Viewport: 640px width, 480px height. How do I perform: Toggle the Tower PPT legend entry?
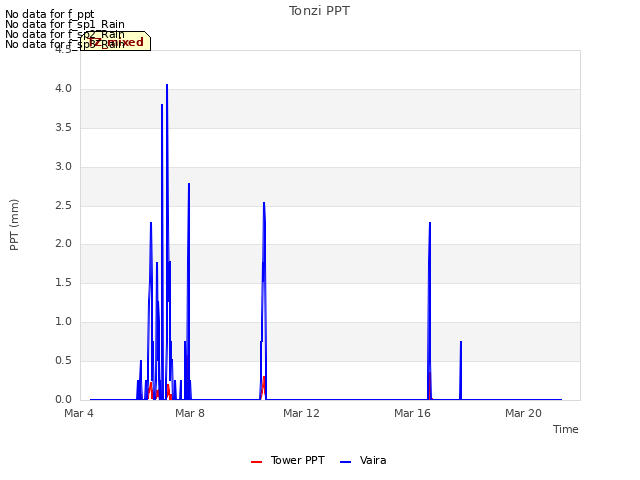click(x=288, y=460)
